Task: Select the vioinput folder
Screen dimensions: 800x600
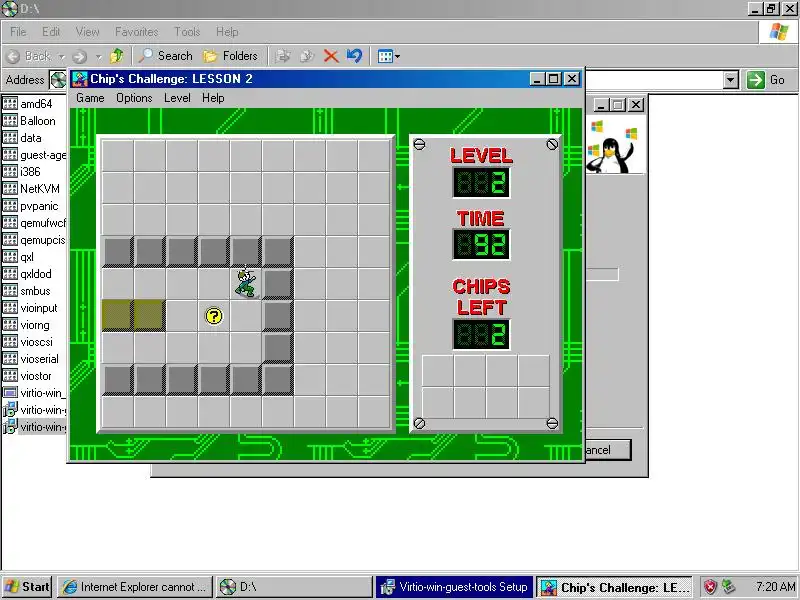Action: point(31,308)
